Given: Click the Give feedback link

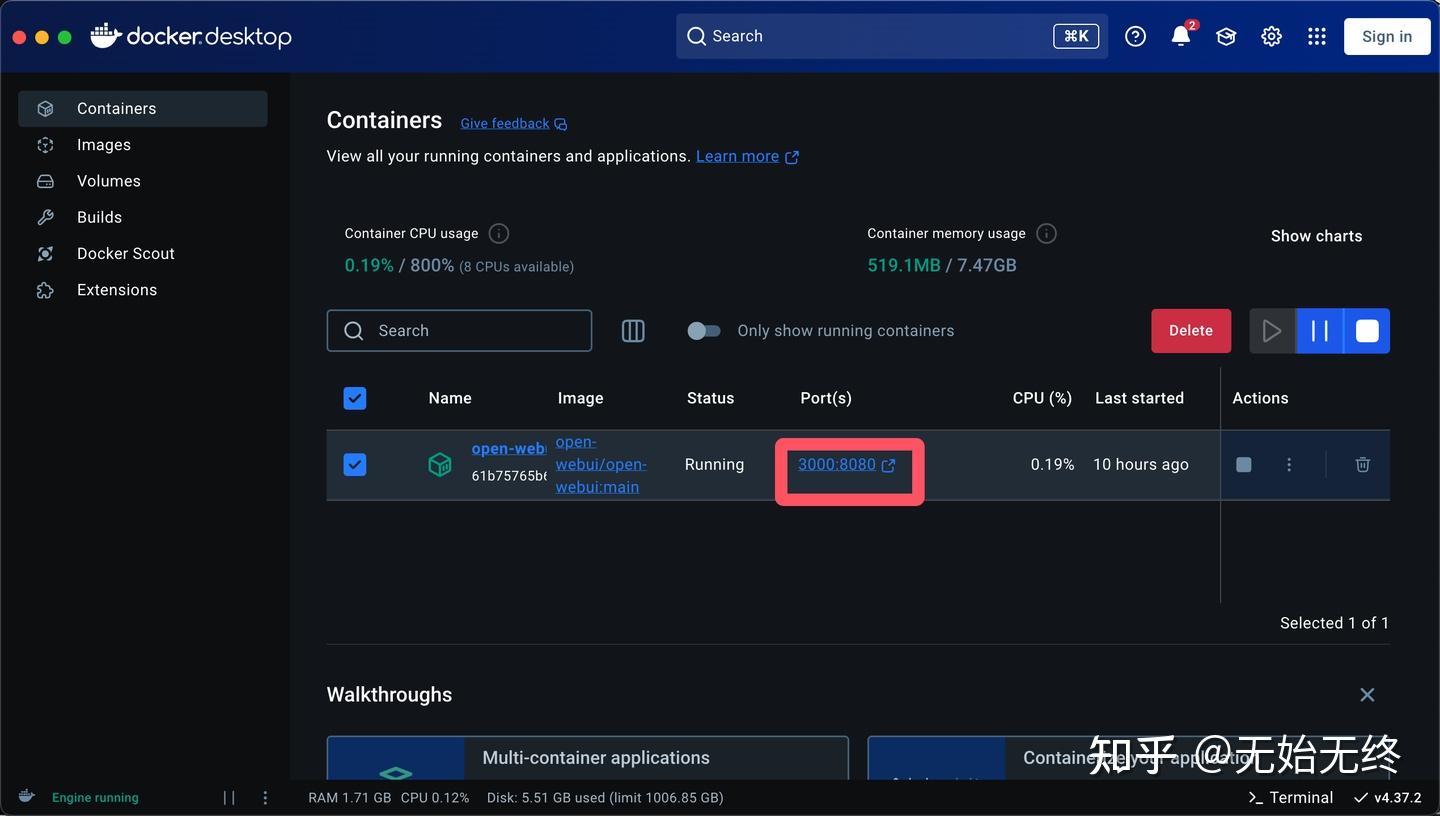Looking at the screenshot, I should coord(504,123).
